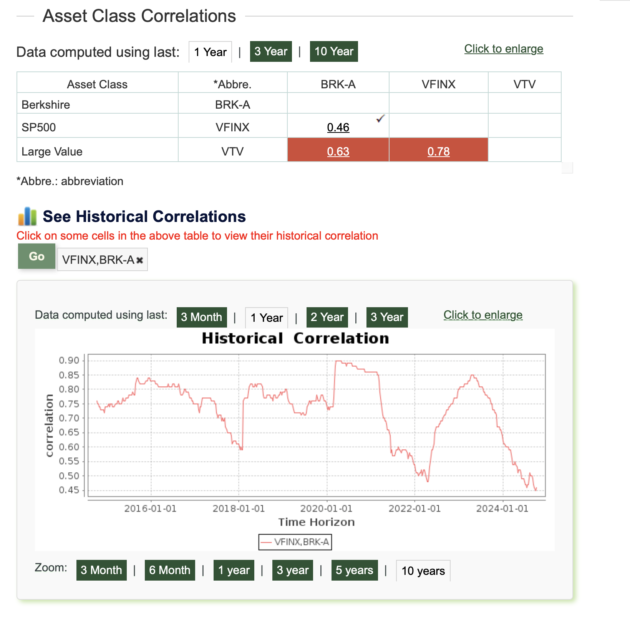
Task: Click the VFINX abbreviation in the SP500 row
Action: point(232,127)
